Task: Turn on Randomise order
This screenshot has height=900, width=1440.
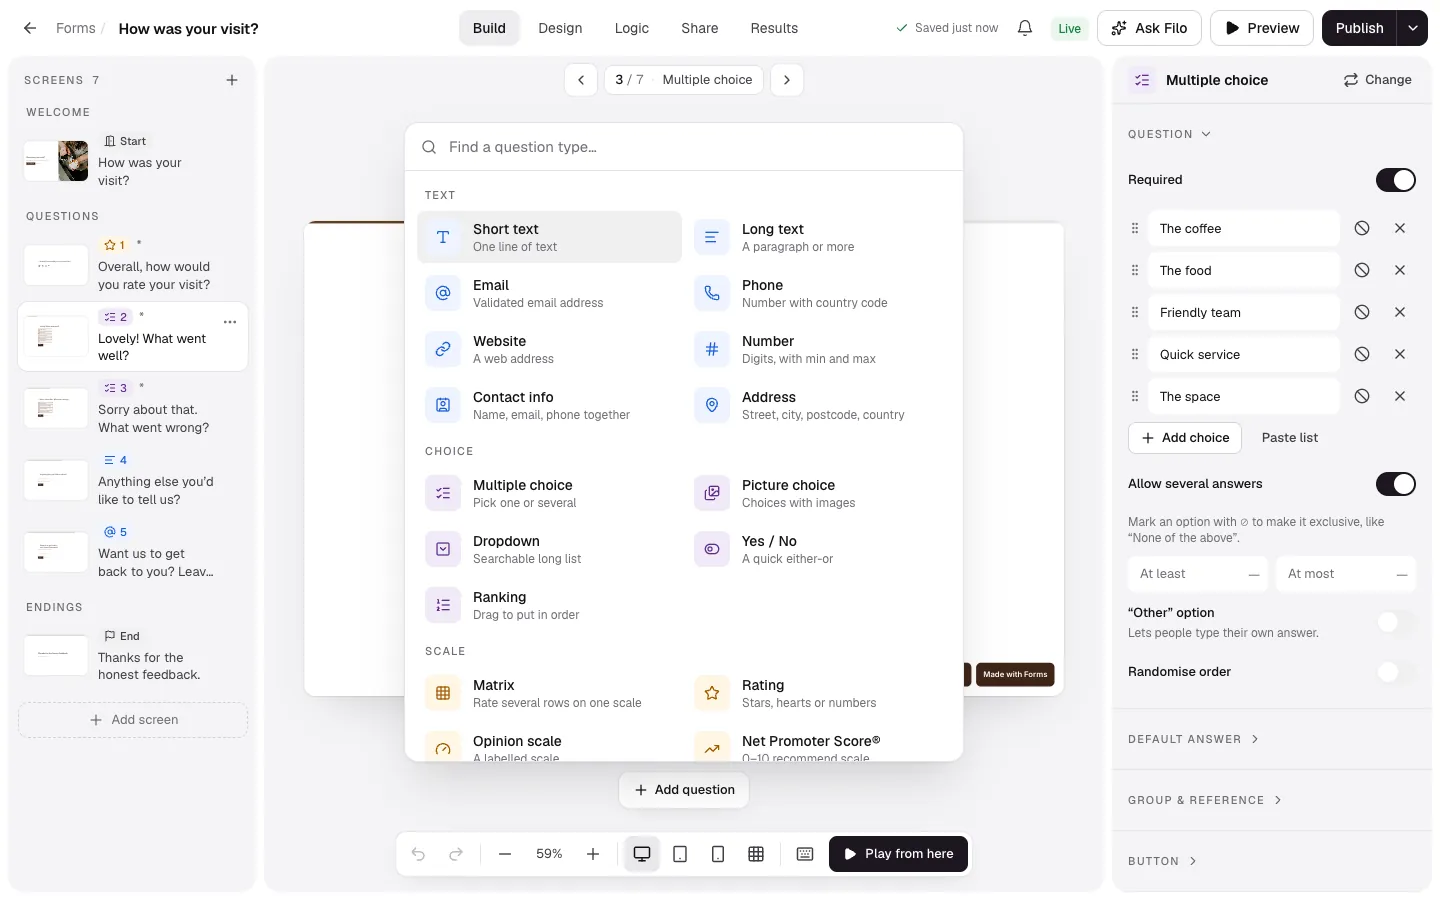Action: pyautogui.click(x=1396, y=672)
